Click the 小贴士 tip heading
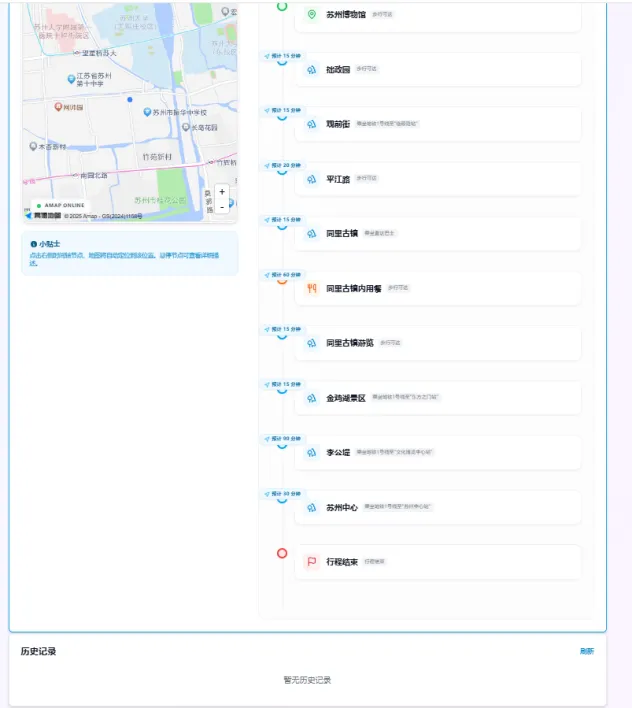The height and width of the screenshot is (708, 632). click(x=49, y=244)
